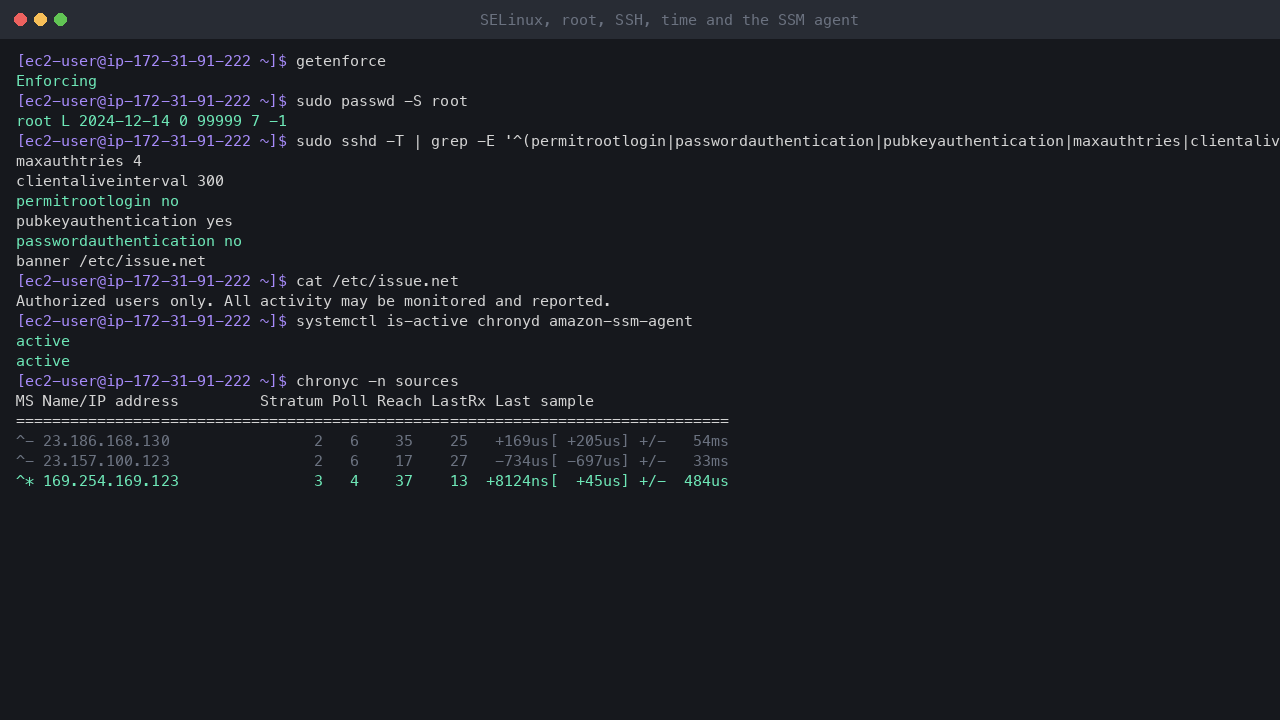Select the "33ms" error margin value
This screenshot has height=720, width=1280.
tap(711, 461)
